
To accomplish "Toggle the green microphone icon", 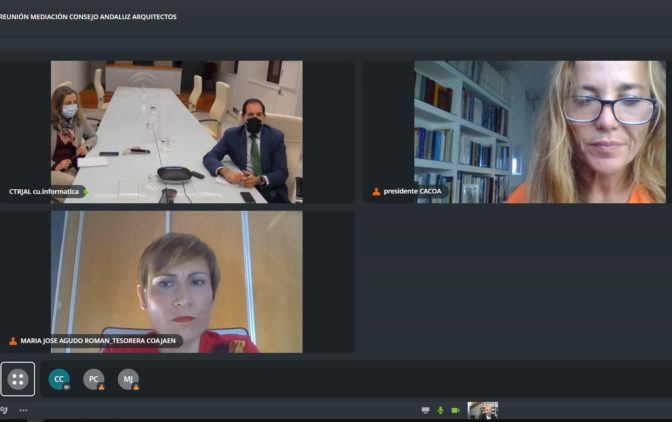I will click(440, 410).
